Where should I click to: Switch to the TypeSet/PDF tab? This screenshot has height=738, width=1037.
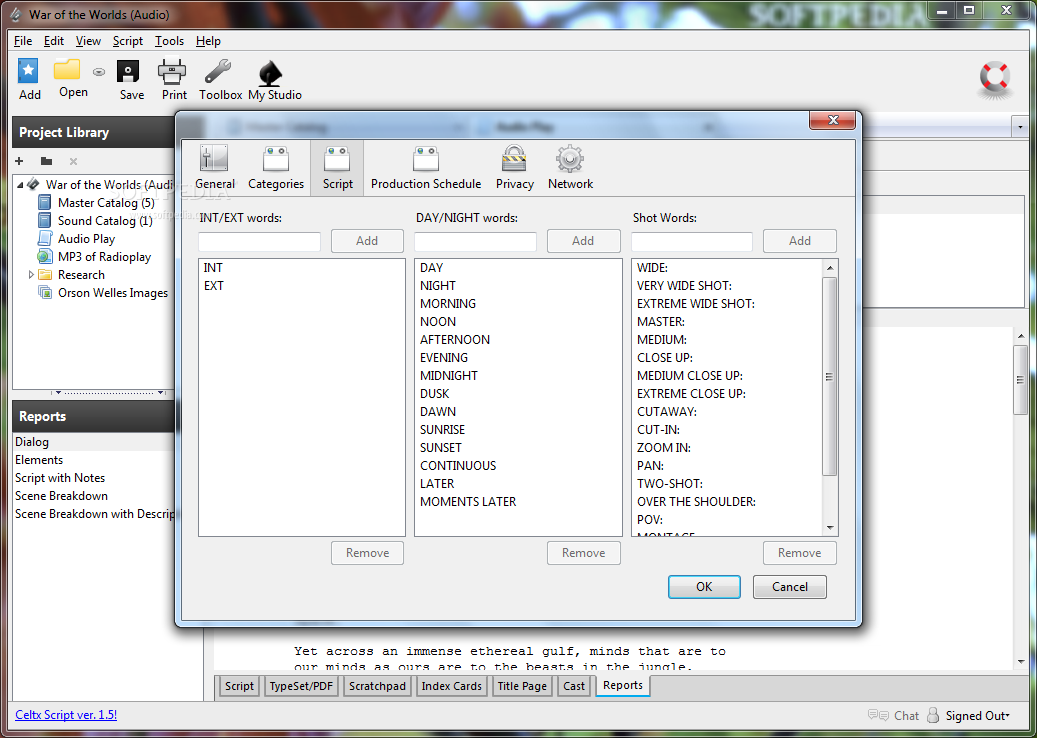(x=301, y=686)
